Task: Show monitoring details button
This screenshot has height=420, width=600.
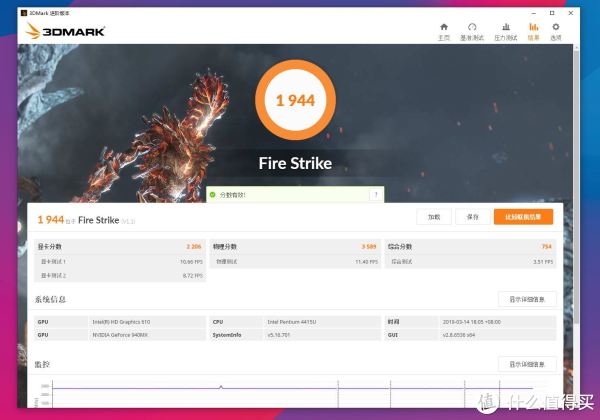Action: [x=527, y=366]
